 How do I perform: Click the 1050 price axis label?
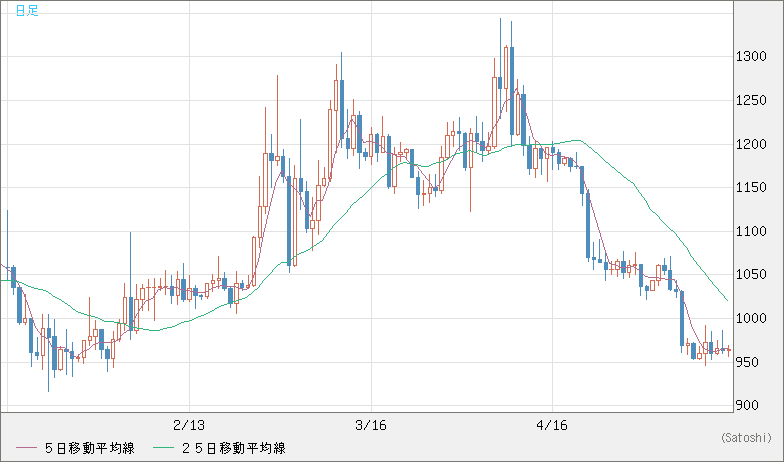click(751, 274)
